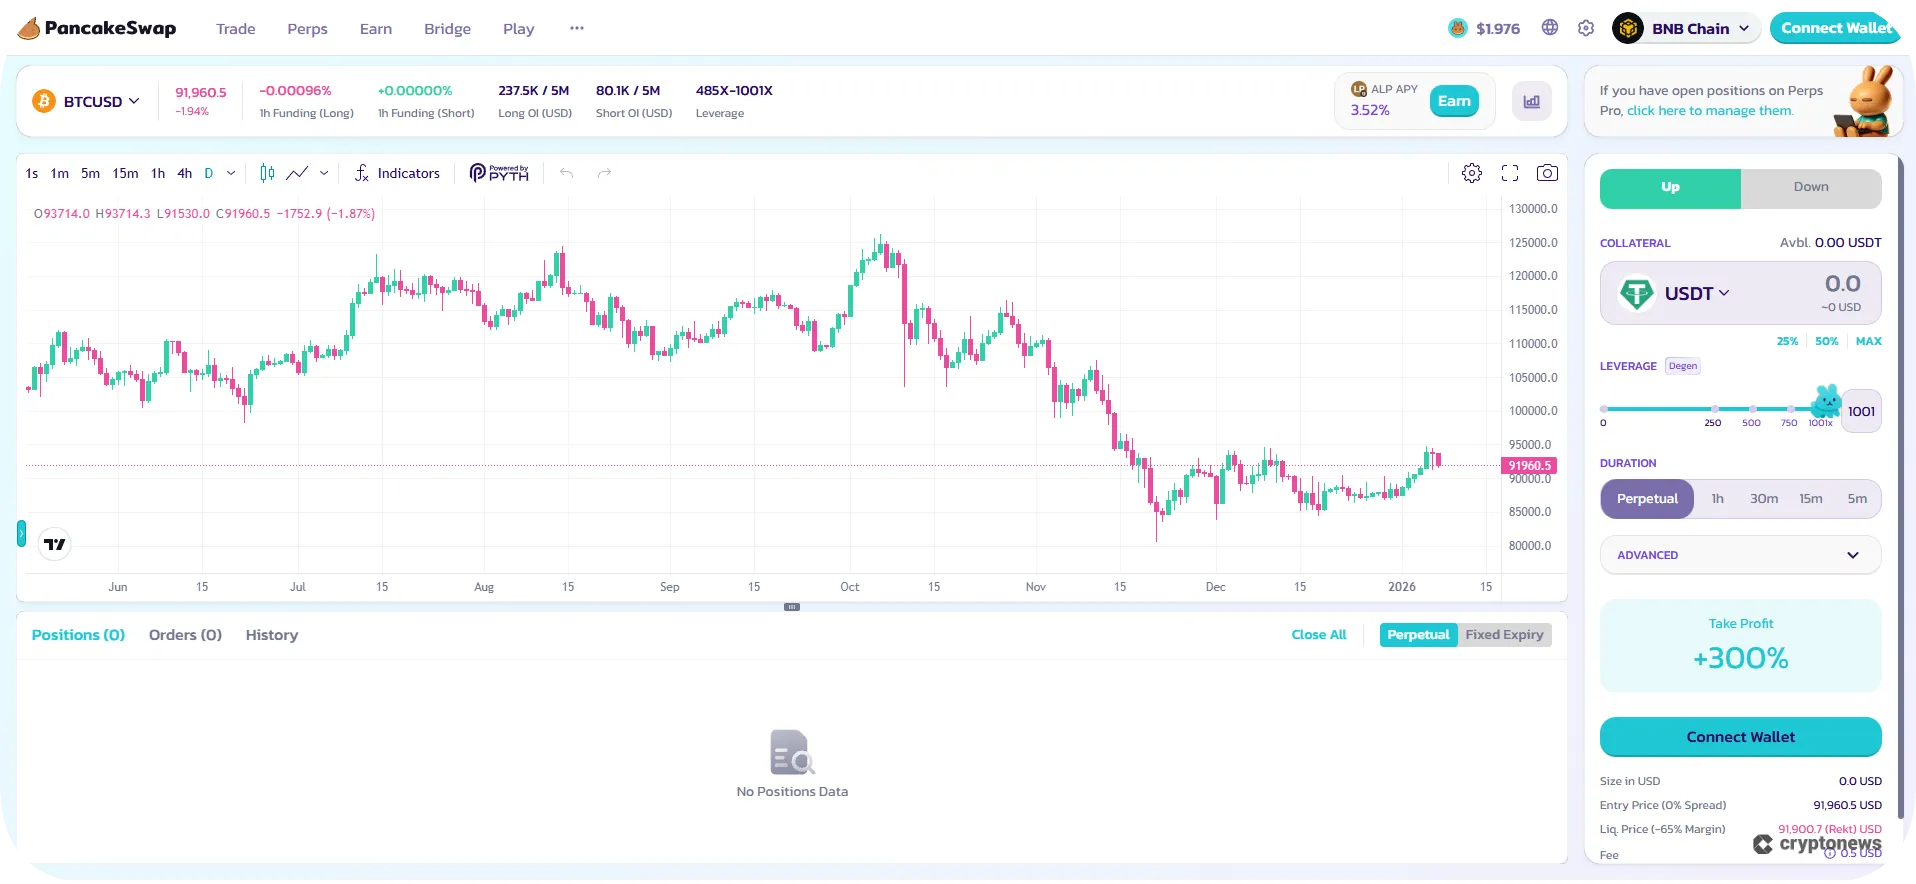Set collateral to MAX
The width and height of the screenshot is (1916, 884).
coord(1868,341)
